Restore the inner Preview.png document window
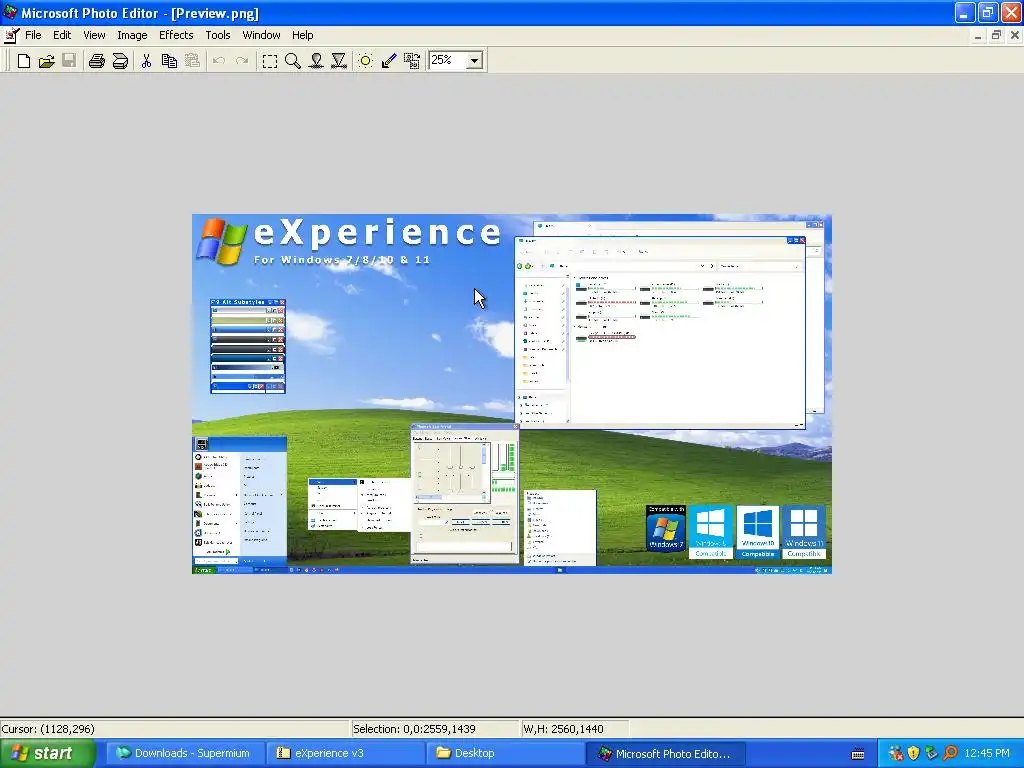Screen dimensions: 1024x768 [996, 35]
